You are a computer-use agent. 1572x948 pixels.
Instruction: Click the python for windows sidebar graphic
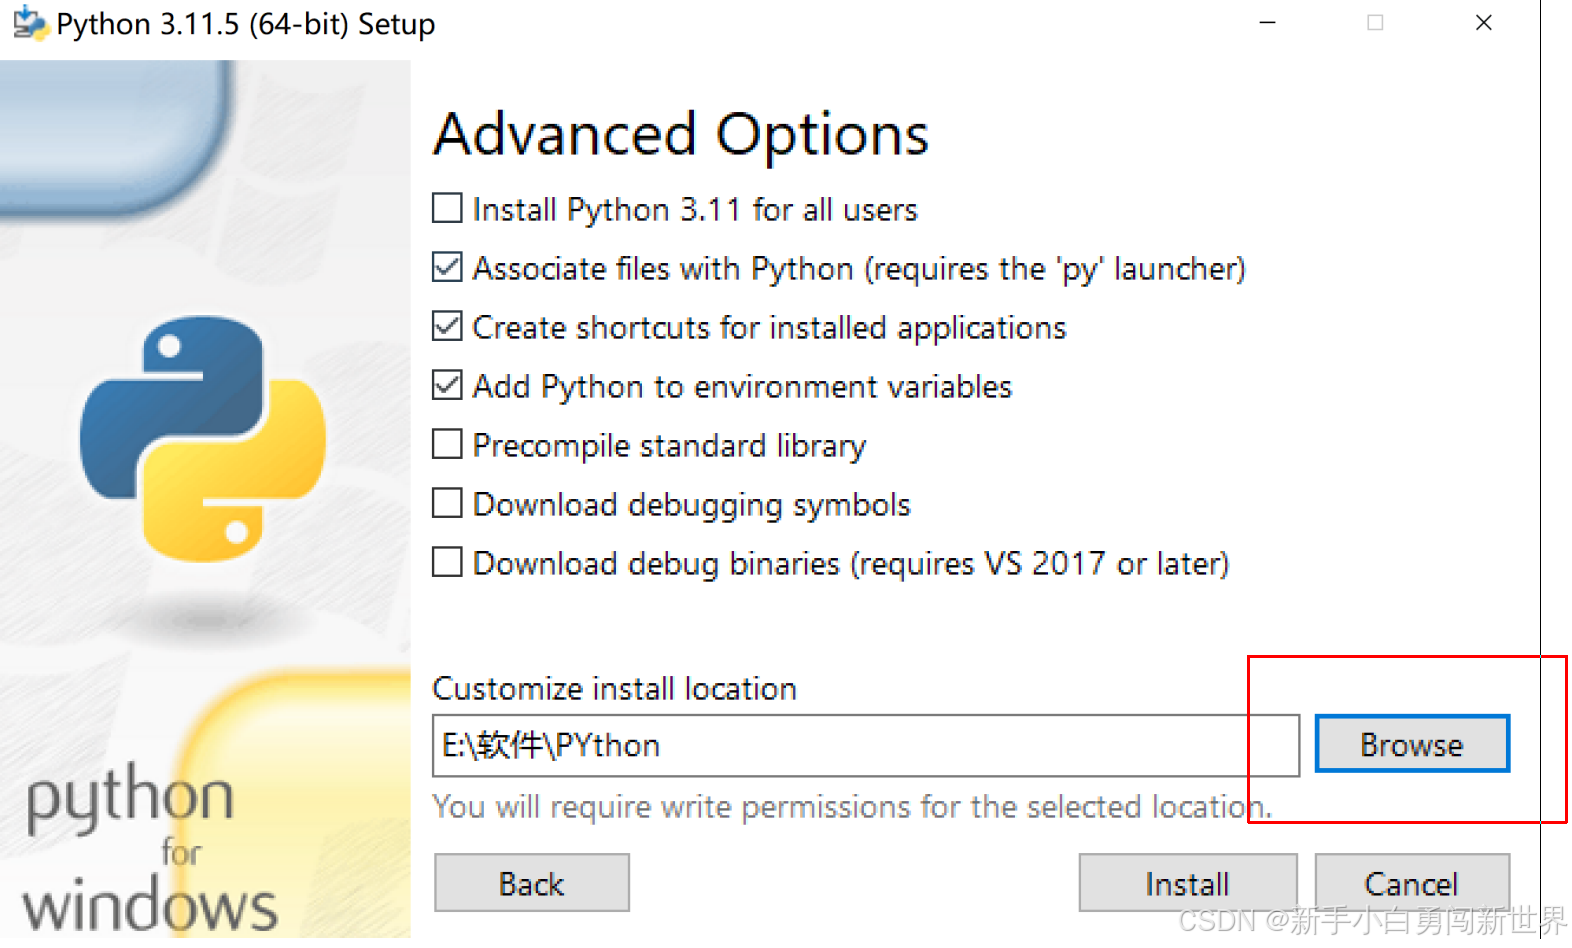click(x=150, y=850)
